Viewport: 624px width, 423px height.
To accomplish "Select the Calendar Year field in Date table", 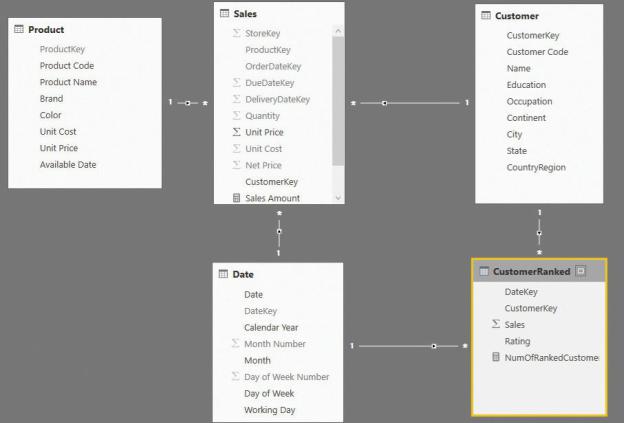I will (x=271, y=327).
